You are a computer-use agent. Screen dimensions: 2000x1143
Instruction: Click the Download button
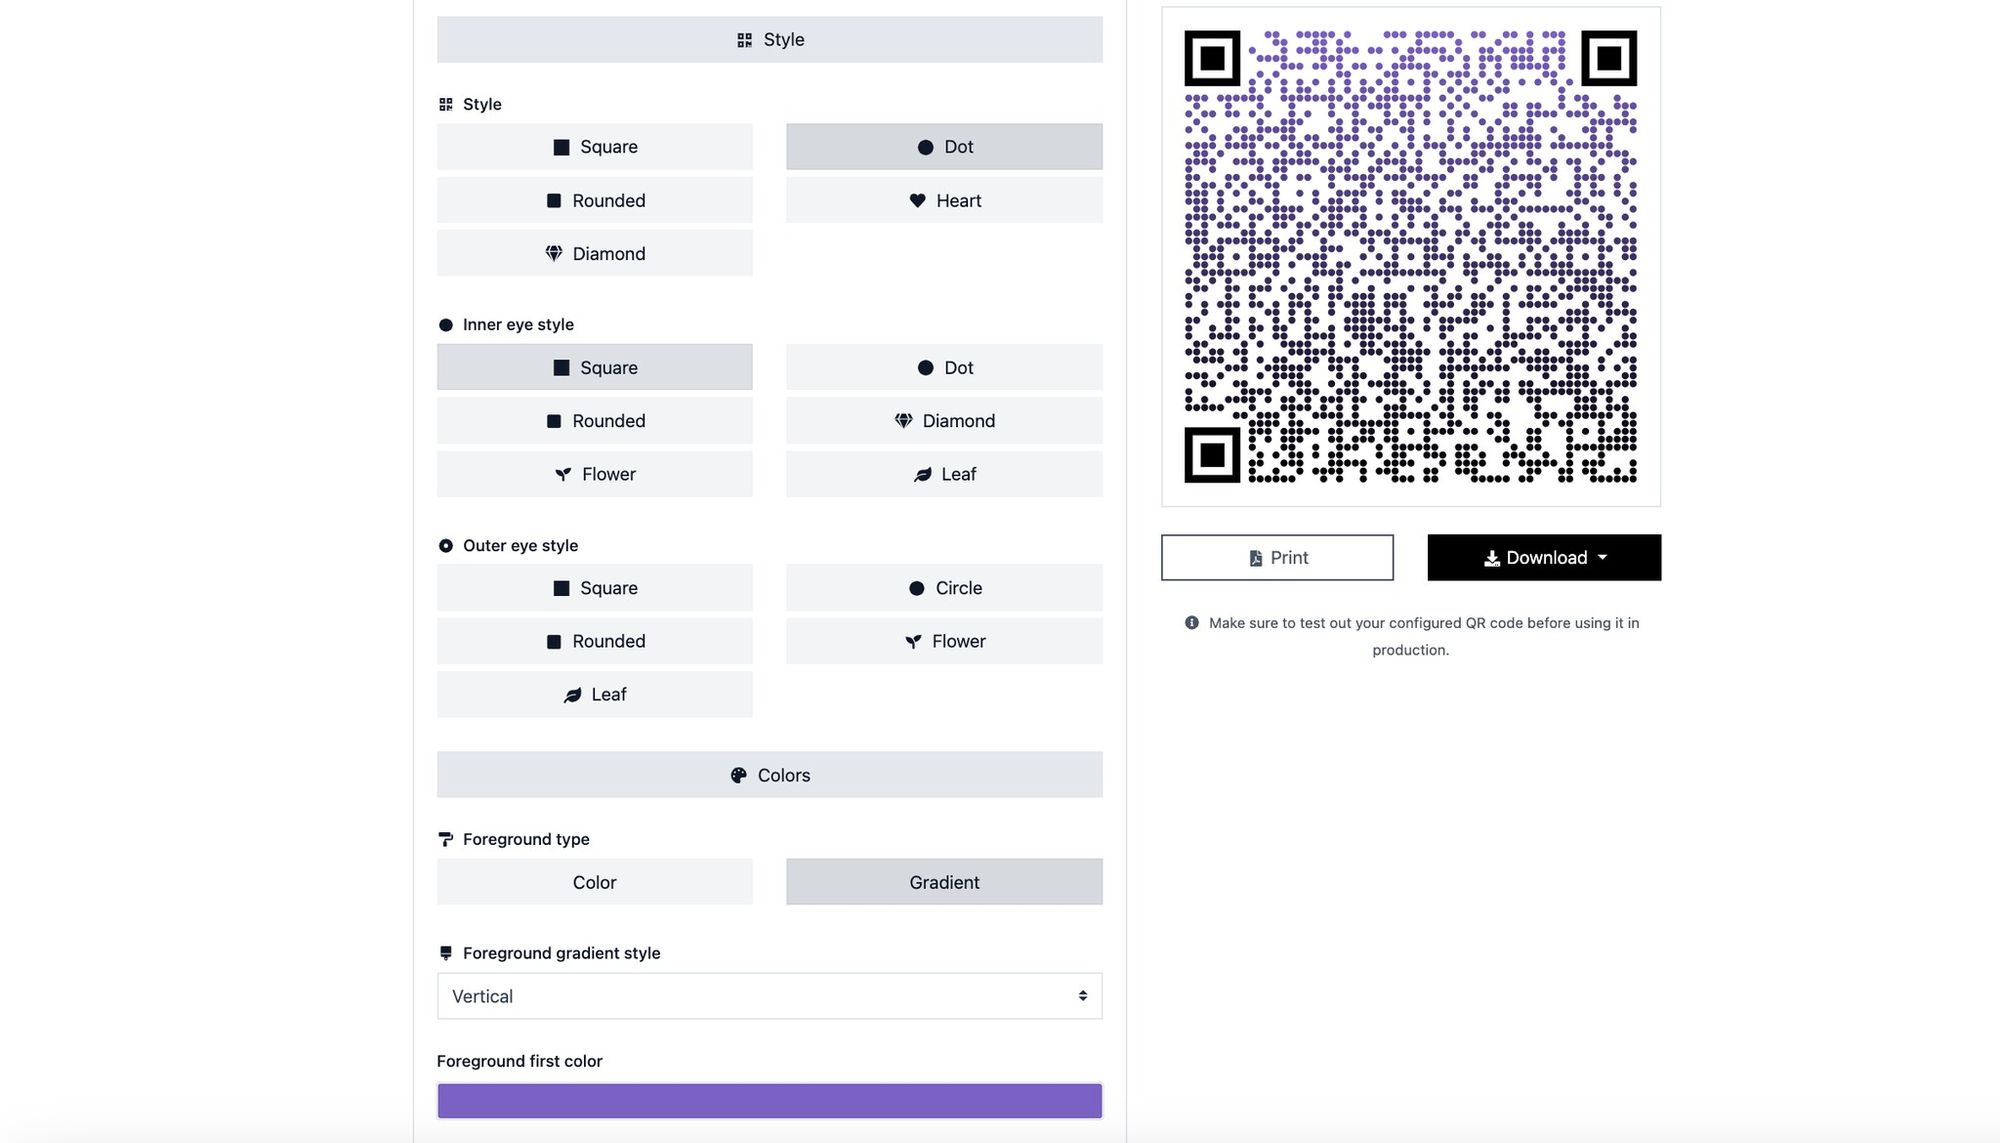click(1544, 556)
